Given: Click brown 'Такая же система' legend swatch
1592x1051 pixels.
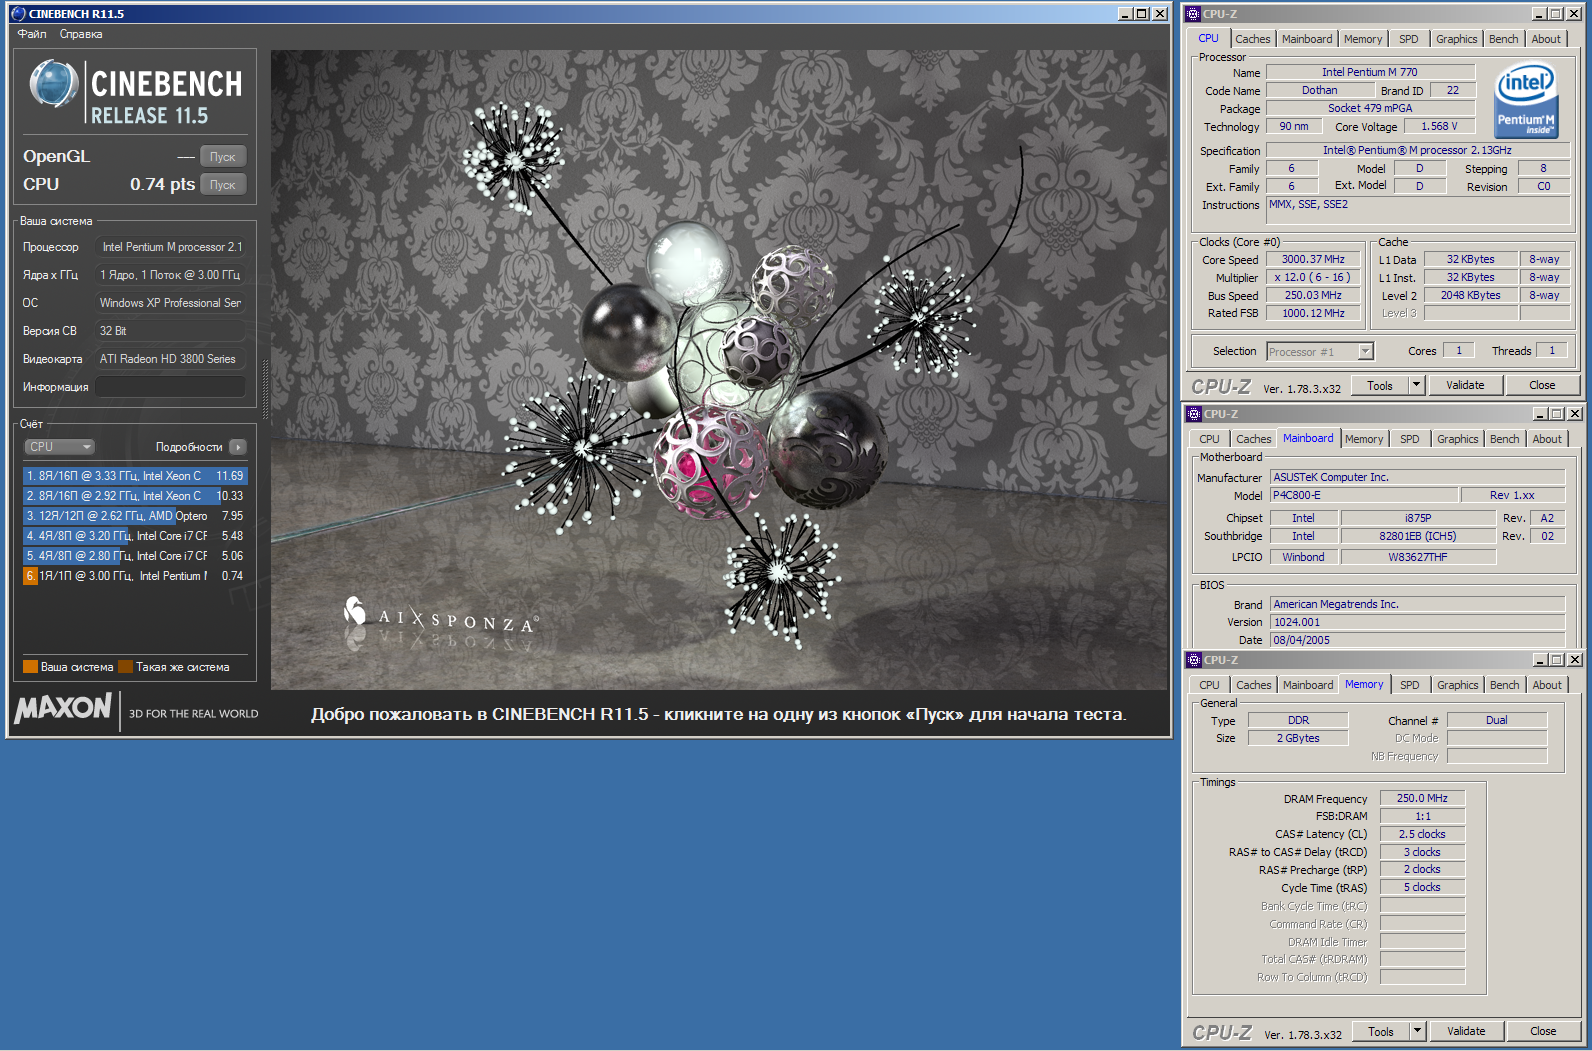Looking at the screenshot, I should (125, 667).
